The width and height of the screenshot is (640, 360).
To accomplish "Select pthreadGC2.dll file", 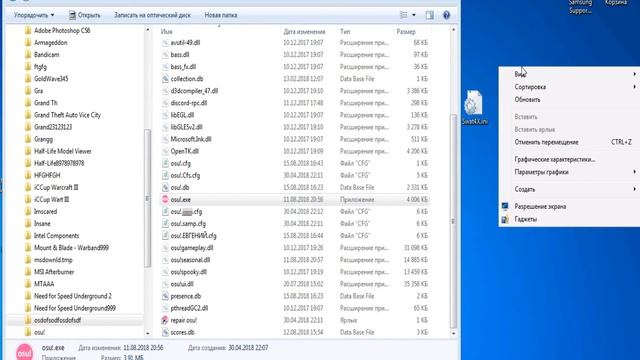I will pos(189,308).
